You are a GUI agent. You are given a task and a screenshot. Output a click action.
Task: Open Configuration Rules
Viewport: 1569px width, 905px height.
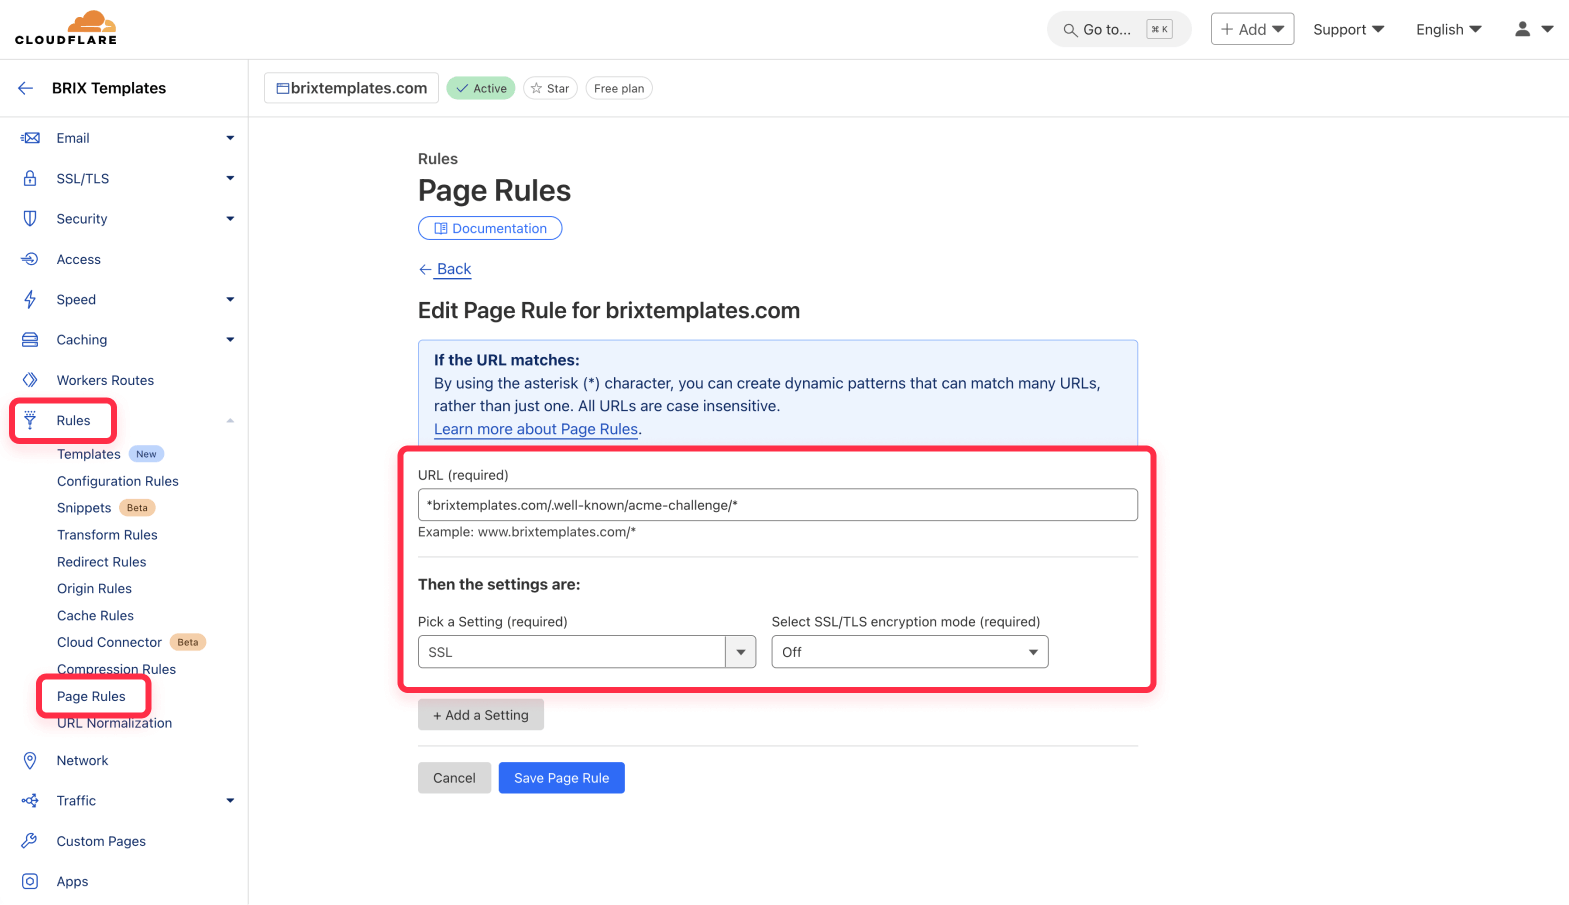point(118,481)
